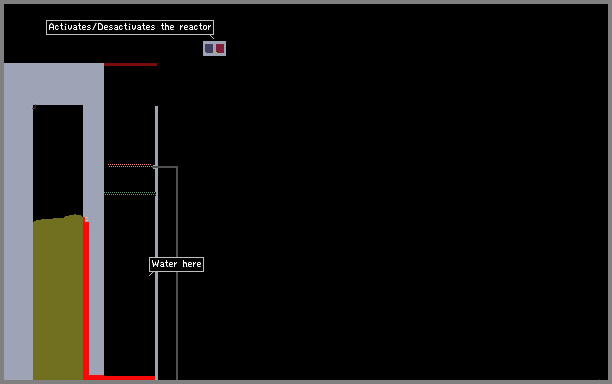Click the dark gray vertical wire

point(177,273)
